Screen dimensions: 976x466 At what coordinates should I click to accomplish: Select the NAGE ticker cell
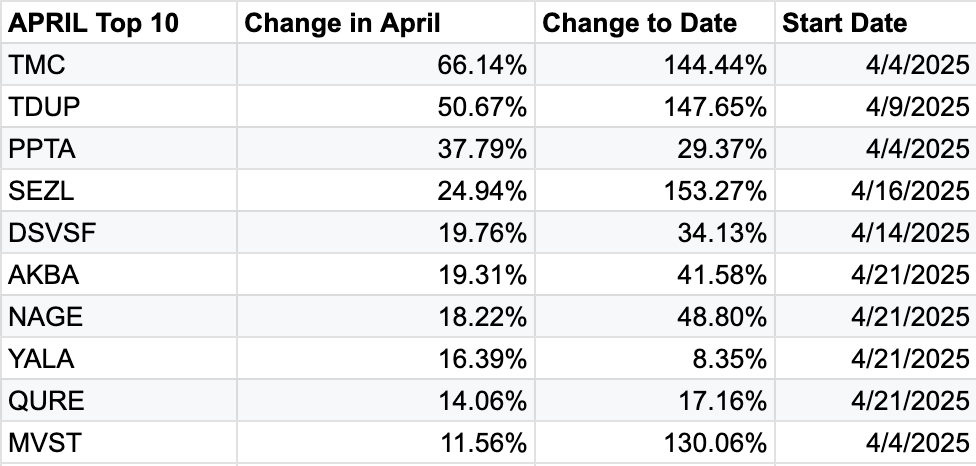(119, 317)
